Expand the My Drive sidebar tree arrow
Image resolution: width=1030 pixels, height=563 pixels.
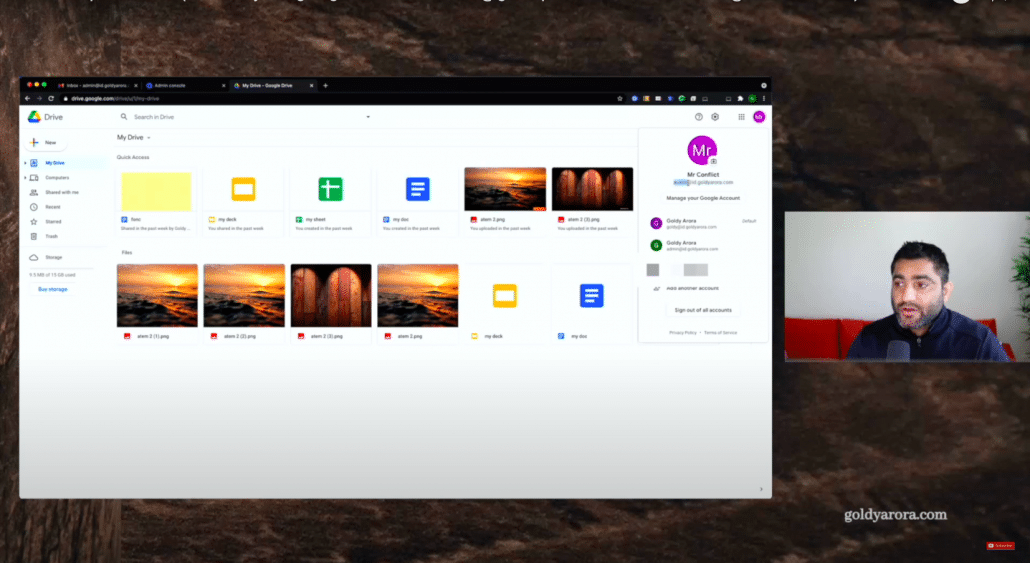(x=25, y=163)
